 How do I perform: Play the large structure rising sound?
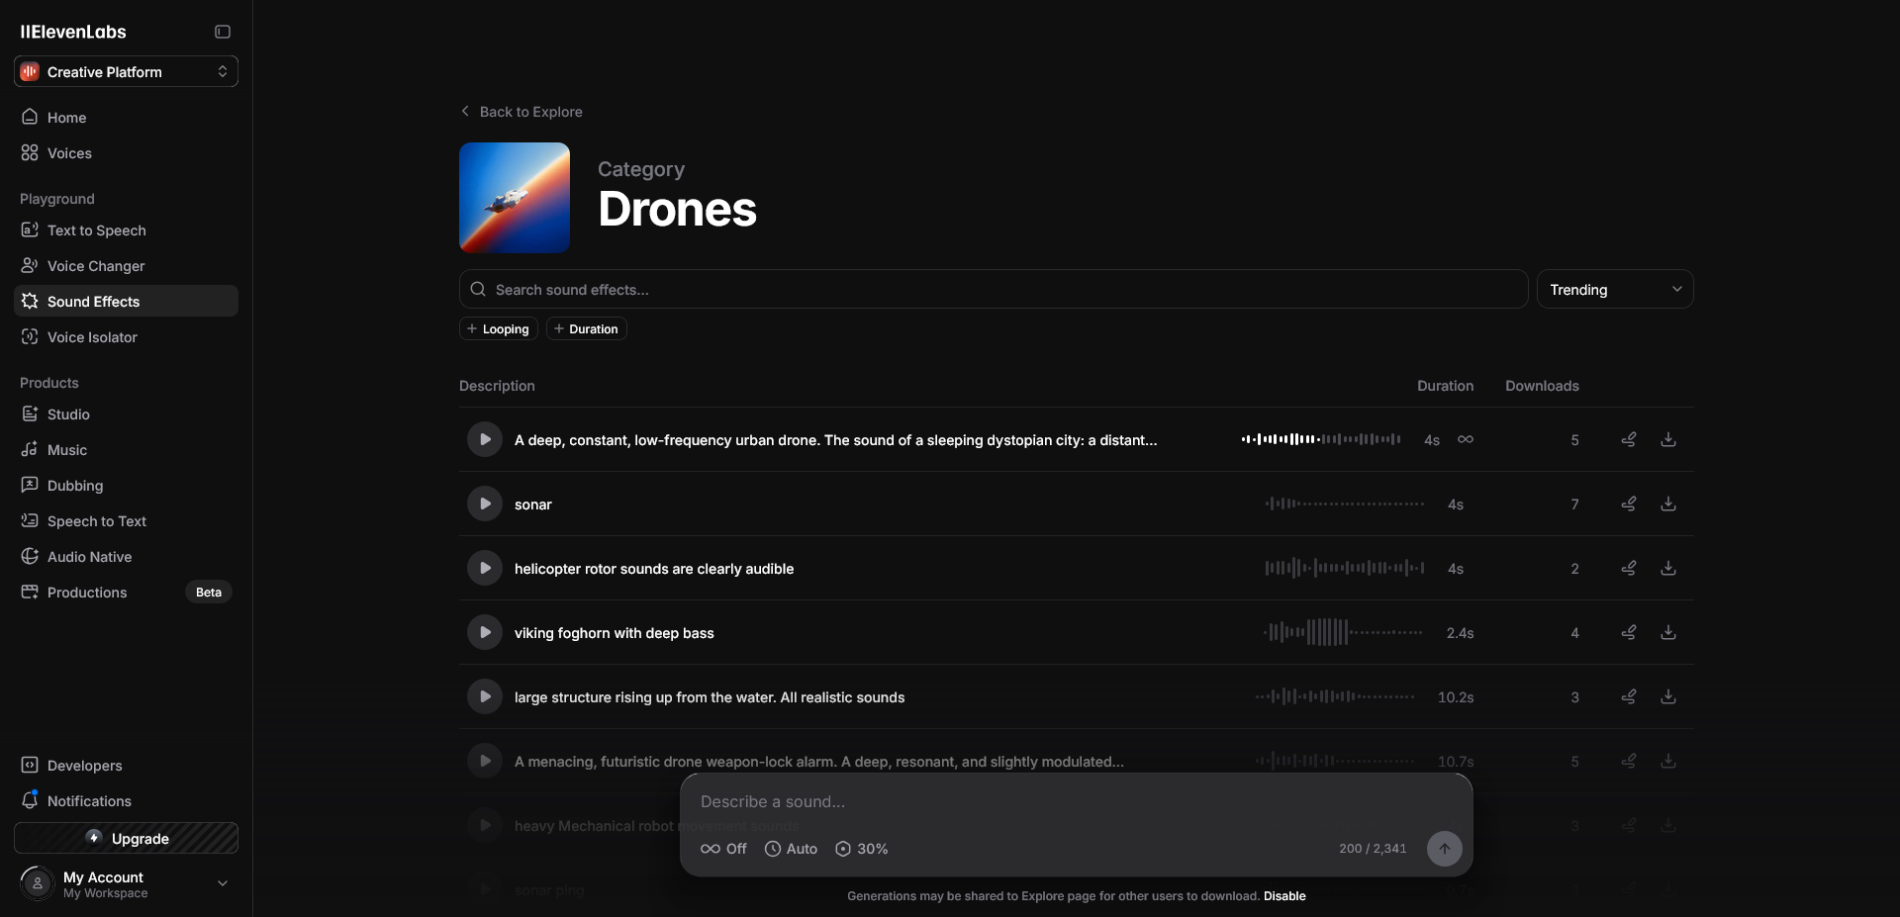[484, 697]
